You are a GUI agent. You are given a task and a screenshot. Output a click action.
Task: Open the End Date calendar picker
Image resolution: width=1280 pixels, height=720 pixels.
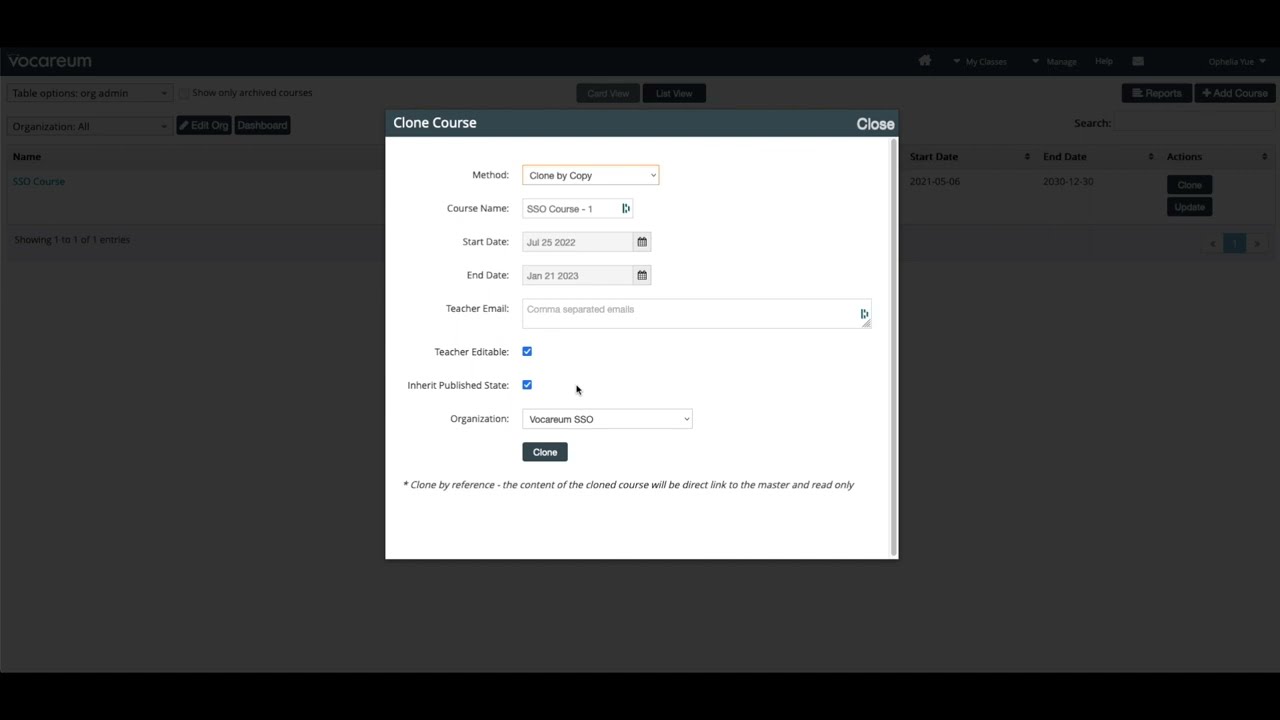(642, 275)
